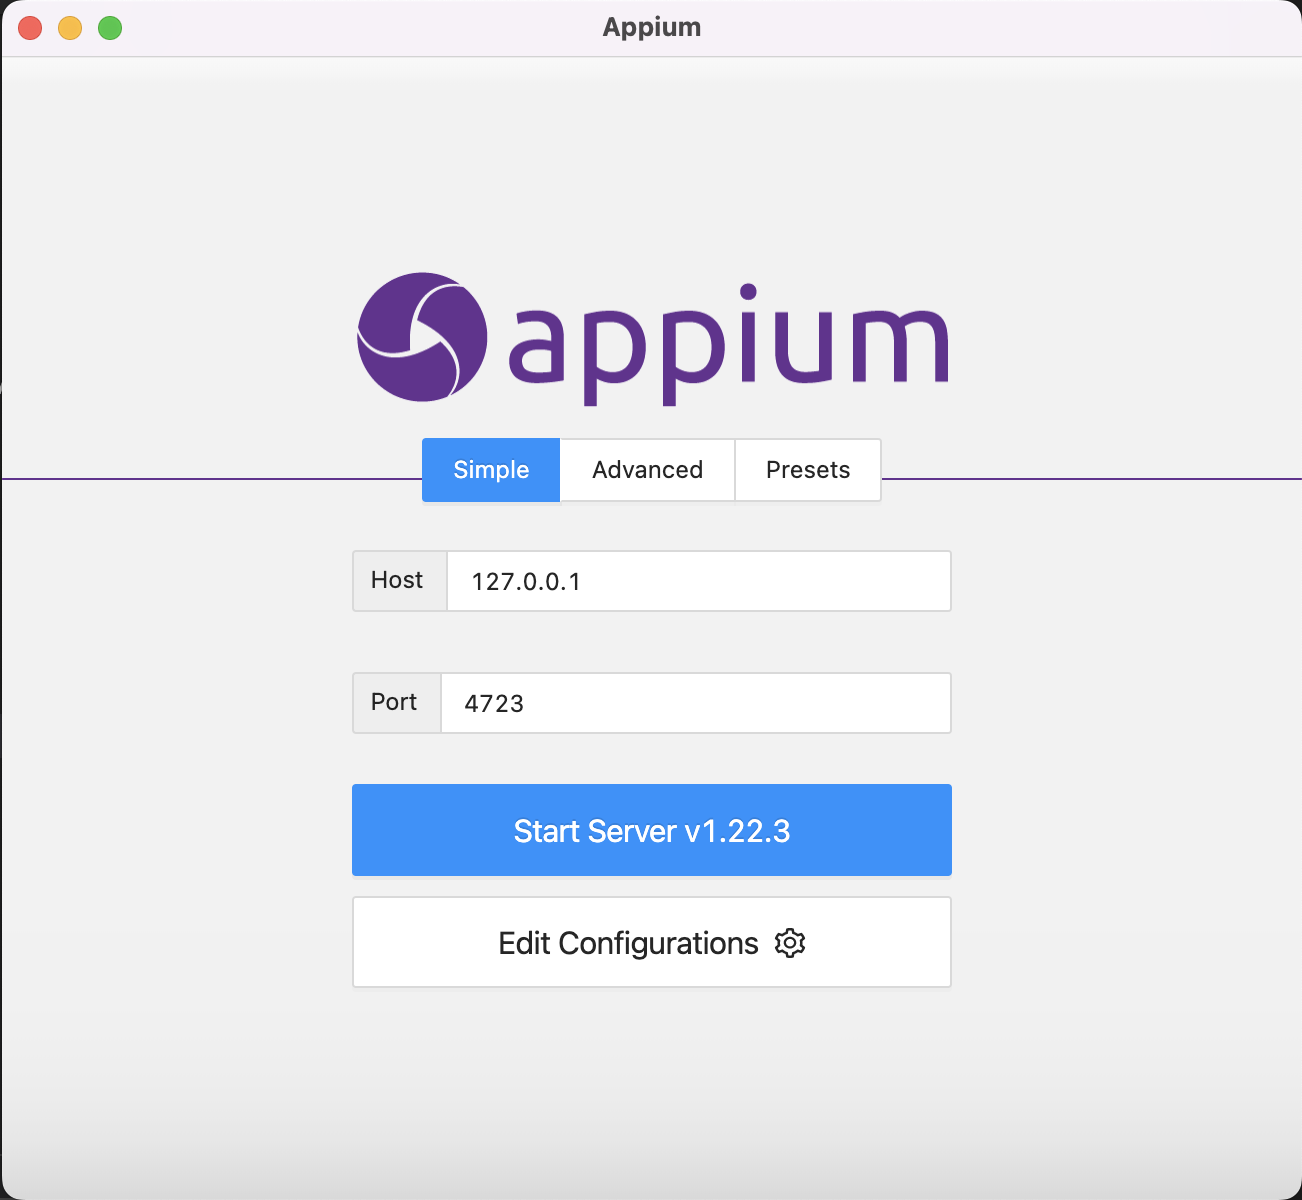Click the Host label

397,580
